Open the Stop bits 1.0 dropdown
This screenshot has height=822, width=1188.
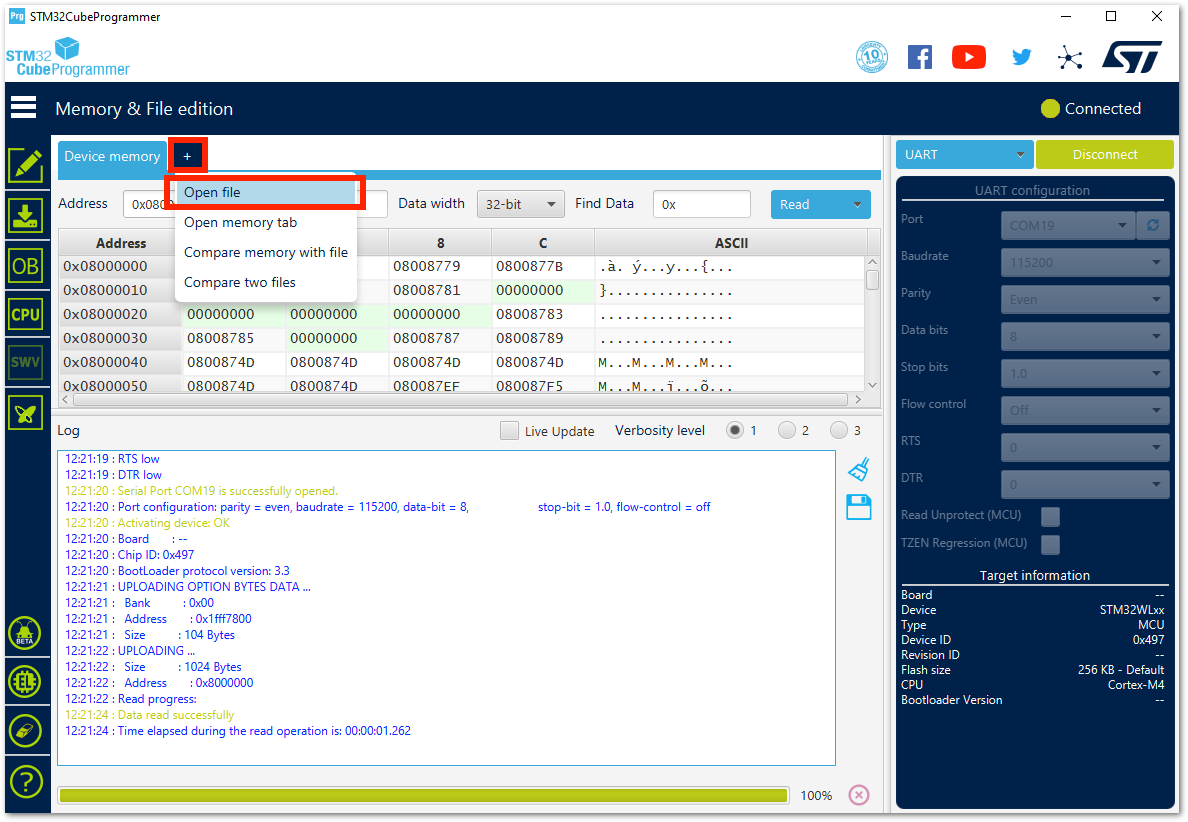1084,373
